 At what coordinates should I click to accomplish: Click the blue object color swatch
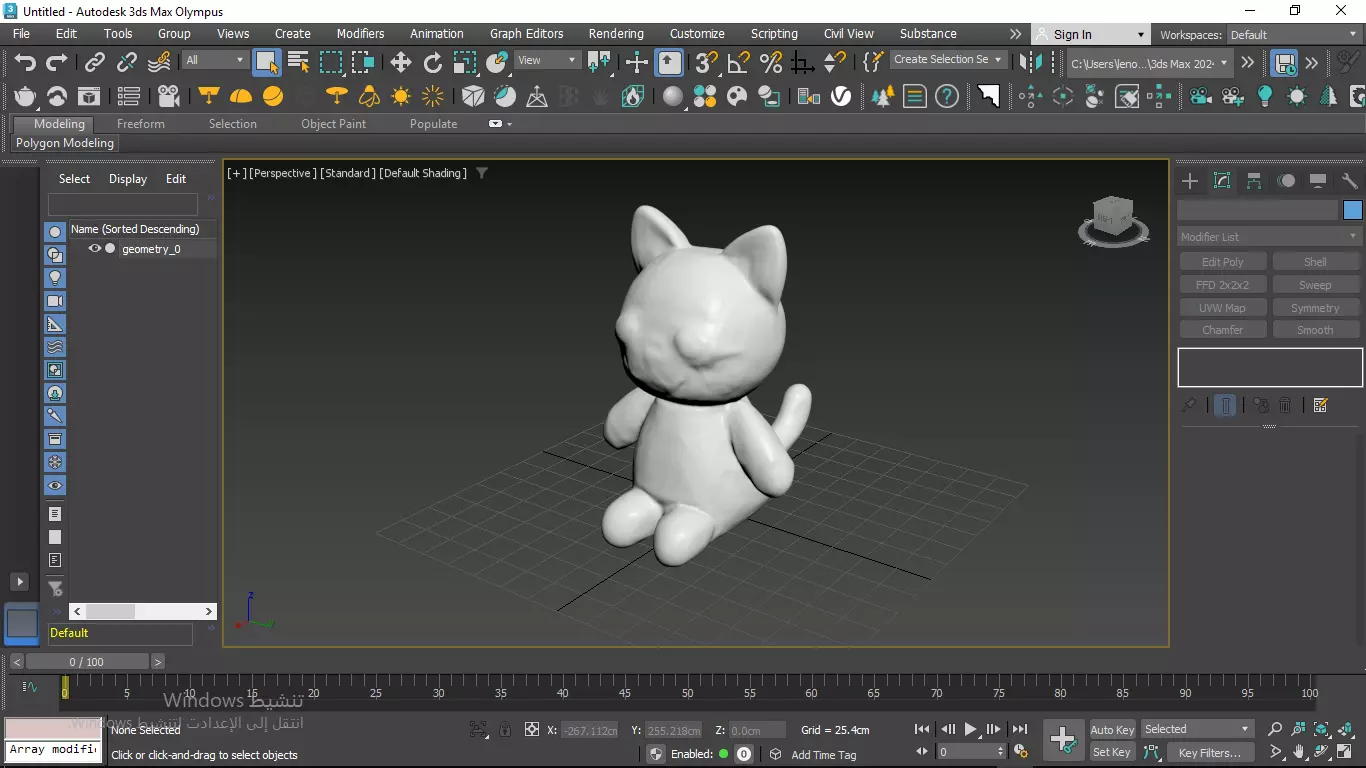coord(1353,210)
